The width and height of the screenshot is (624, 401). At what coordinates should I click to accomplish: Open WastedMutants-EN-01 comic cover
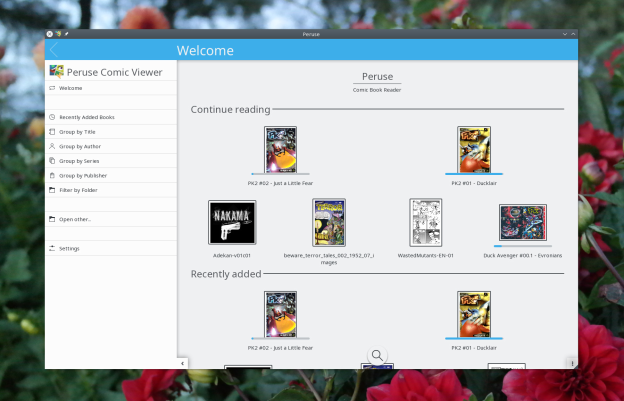coord(425,222)
